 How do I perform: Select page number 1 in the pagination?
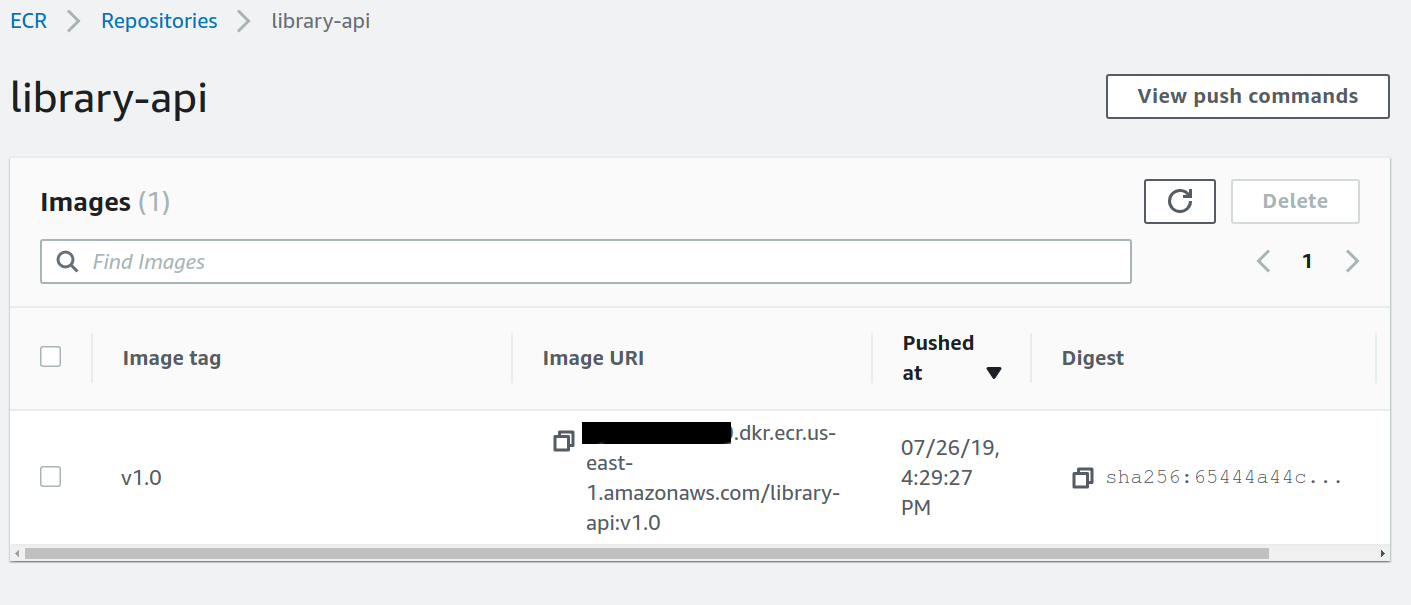(x=1307, y=261)
